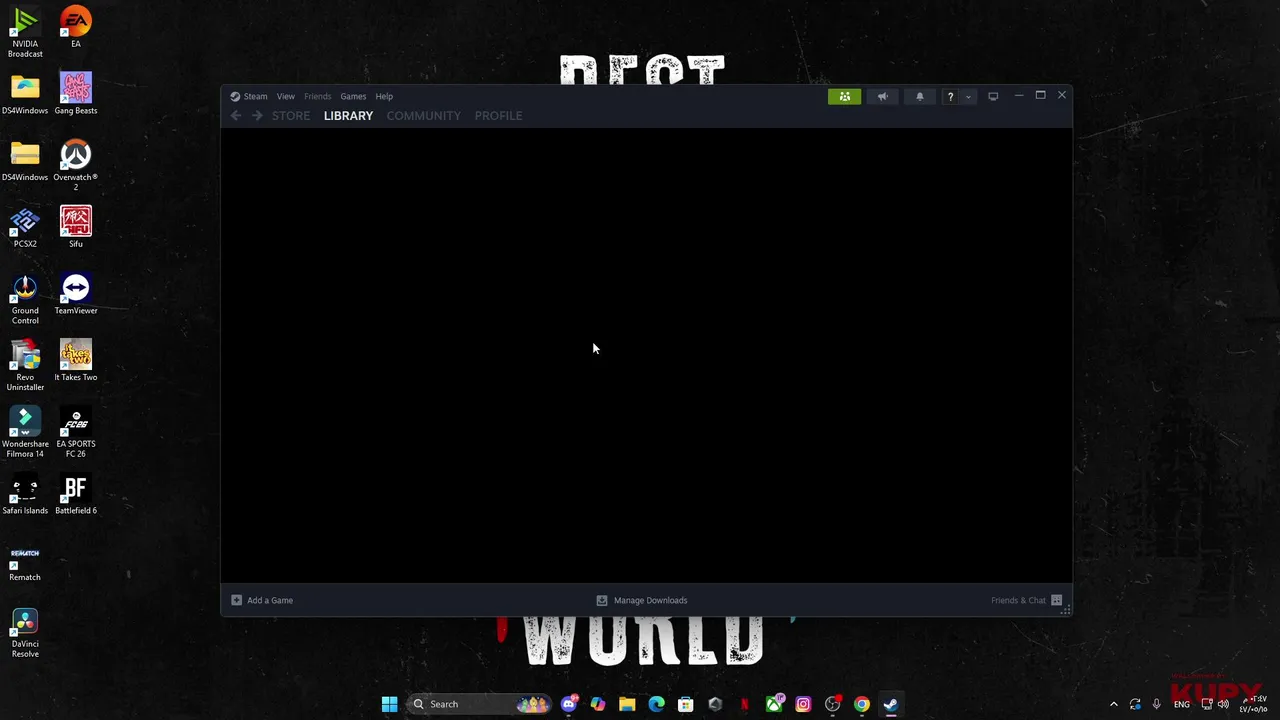Maximize the Steam window
The height and width of the screenshot is (720, 1280).
(x=1040, y=96)
